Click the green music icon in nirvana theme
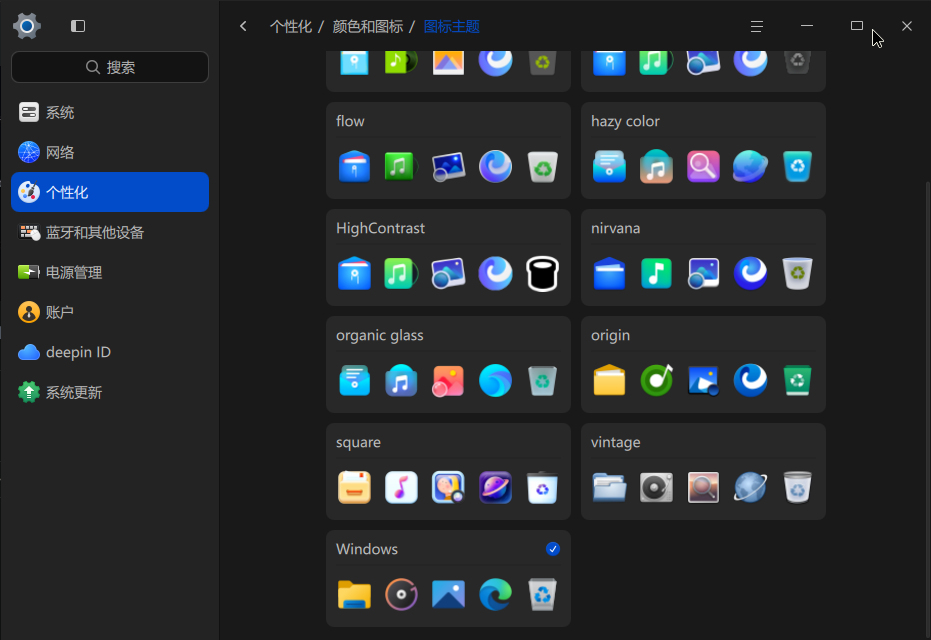Screen dimensions: 931x640 pyautogui.click(x=656, y=273)
